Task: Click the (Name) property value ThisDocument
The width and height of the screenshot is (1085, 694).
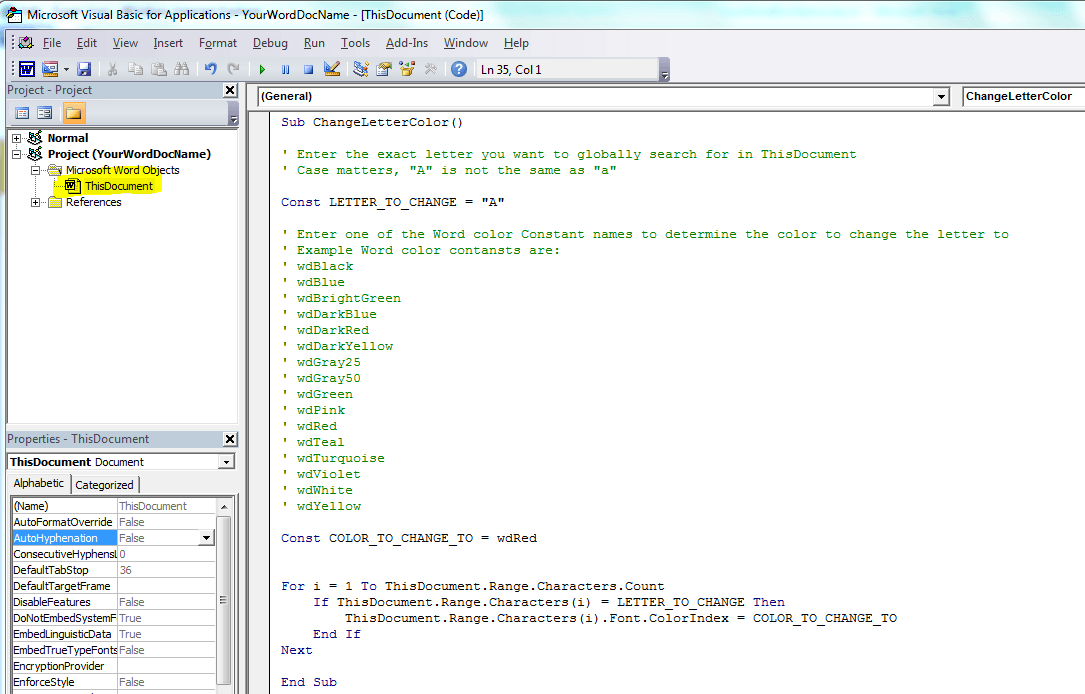Action: click(166, 506)
